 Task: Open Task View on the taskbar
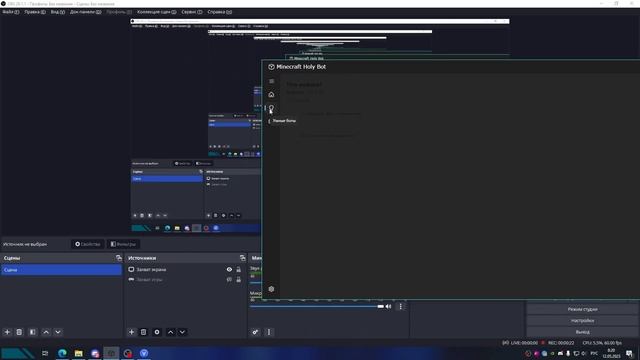pyautogui.click(x=45, y=353)
